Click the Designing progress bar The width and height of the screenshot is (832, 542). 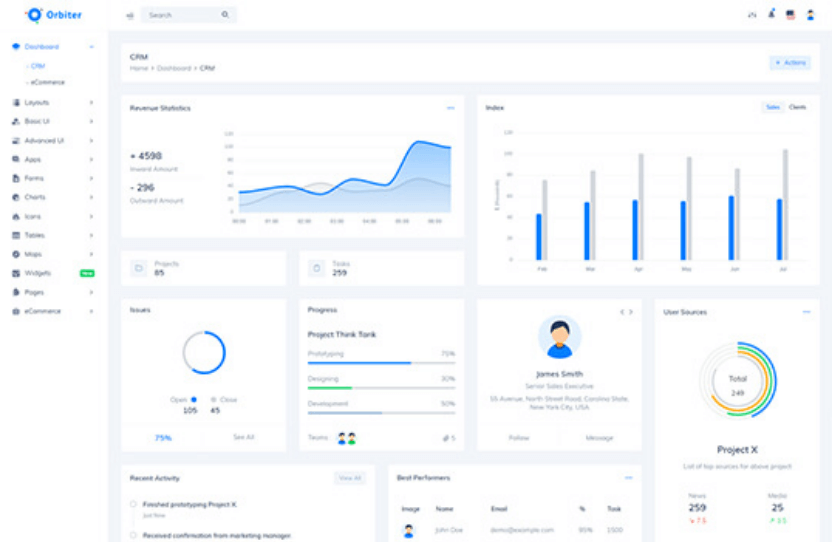[x=381, y=388]
